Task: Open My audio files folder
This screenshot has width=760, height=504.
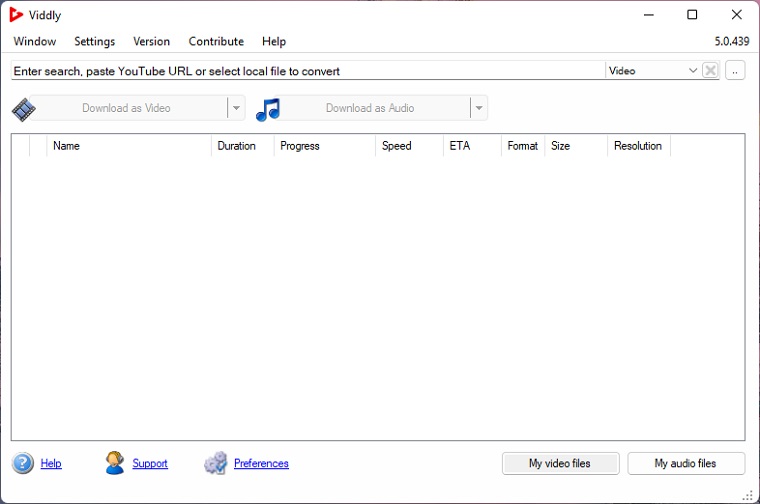Action: [x=686, y=463]
